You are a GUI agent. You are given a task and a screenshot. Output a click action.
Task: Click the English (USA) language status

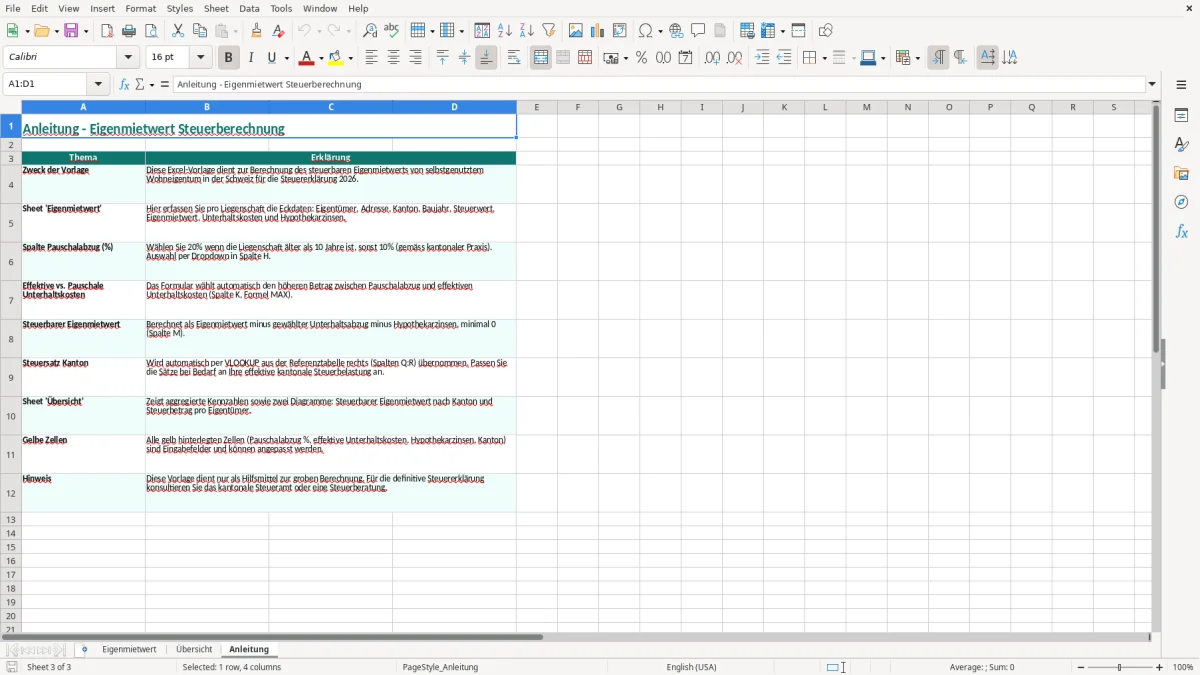pos(691,667)
